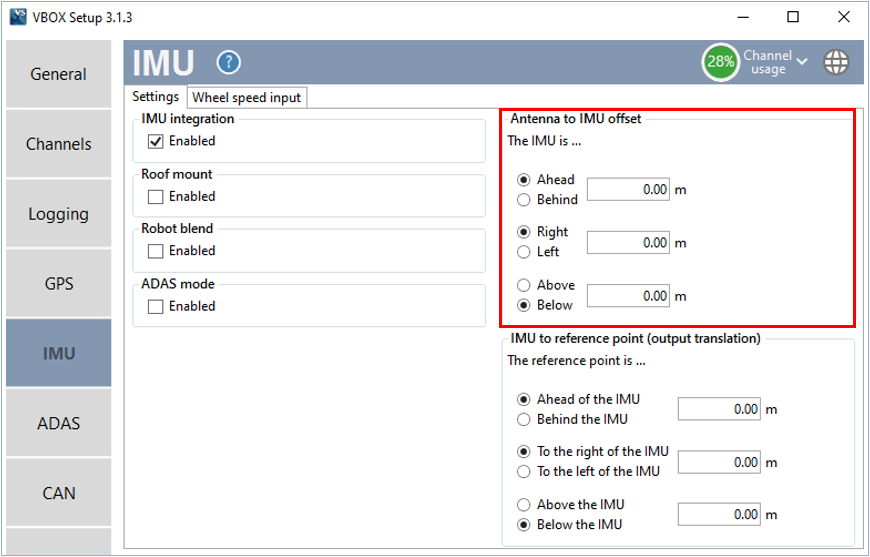Click the 28% channel usage indicator
Viewport: 870px width, 557px height.
[x=720, y=62]
